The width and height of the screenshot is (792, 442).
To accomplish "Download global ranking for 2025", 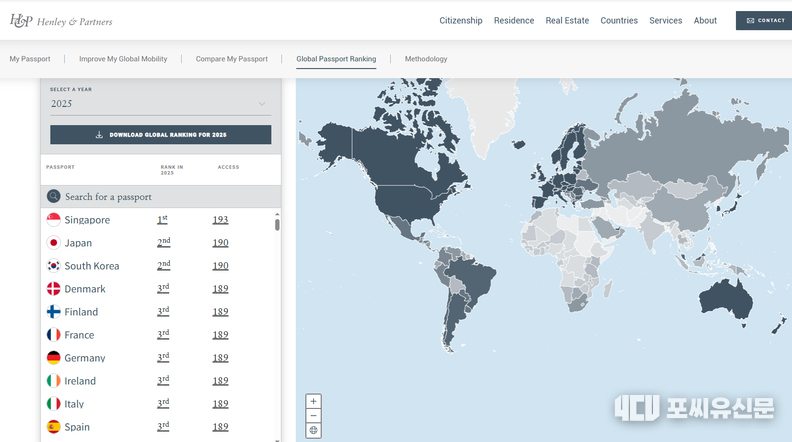I will (x=161, y=135).
